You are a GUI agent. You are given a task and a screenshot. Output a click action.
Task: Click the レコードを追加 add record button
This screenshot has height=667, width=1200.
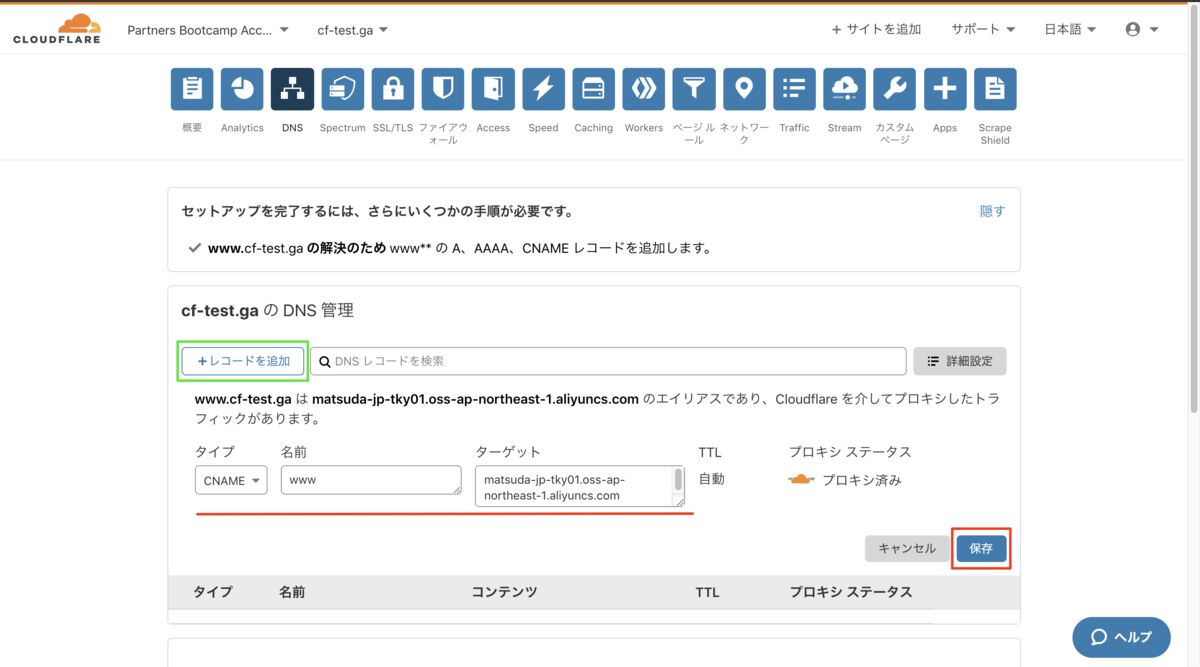243,361
